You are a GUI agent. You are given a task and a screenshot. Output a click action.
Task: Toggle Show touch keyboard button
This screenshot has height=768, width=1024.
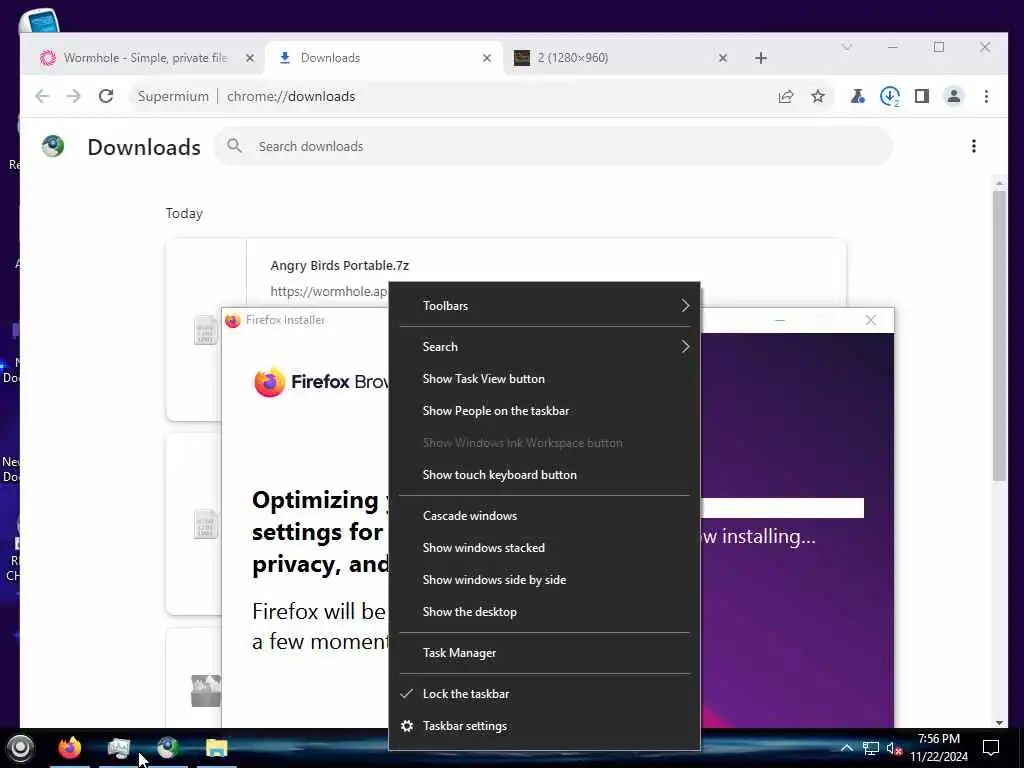coord(544,475)
